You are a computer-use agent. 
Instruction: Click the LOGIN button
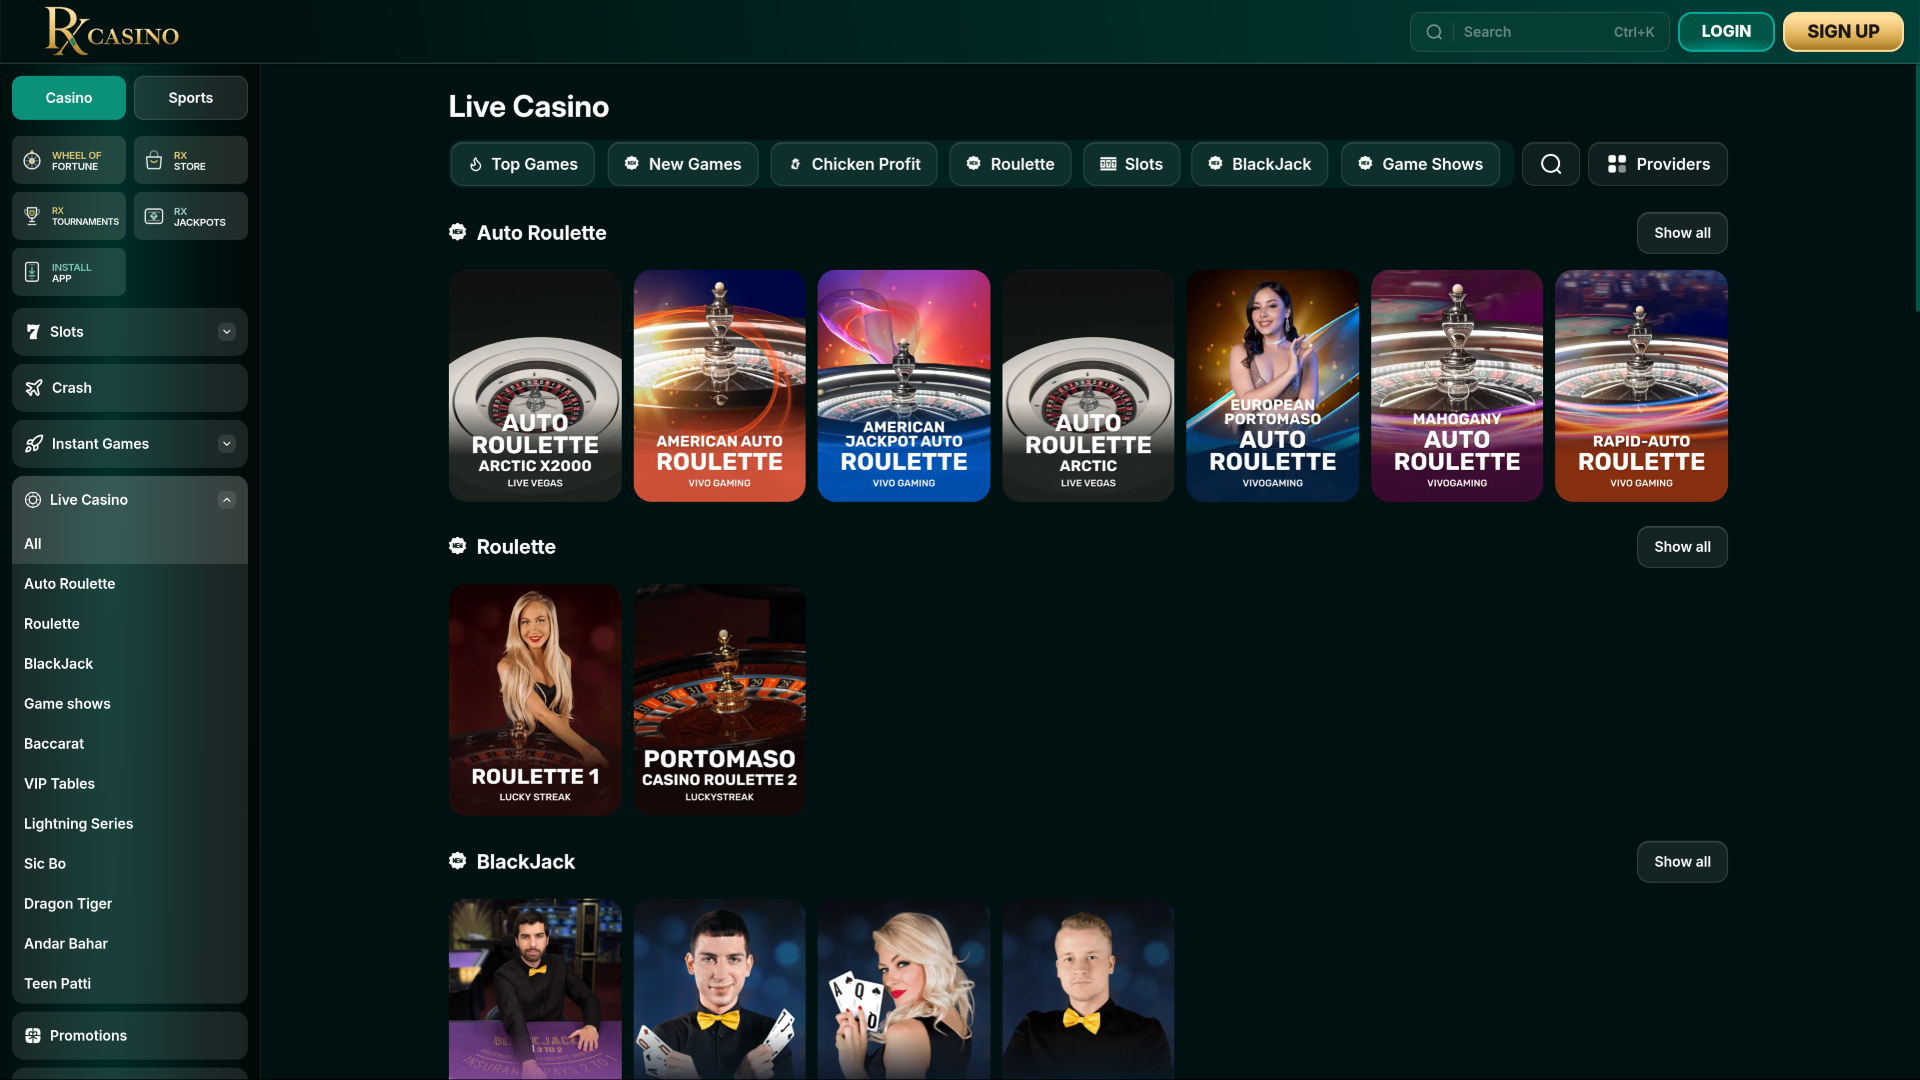pos(1726,32)
